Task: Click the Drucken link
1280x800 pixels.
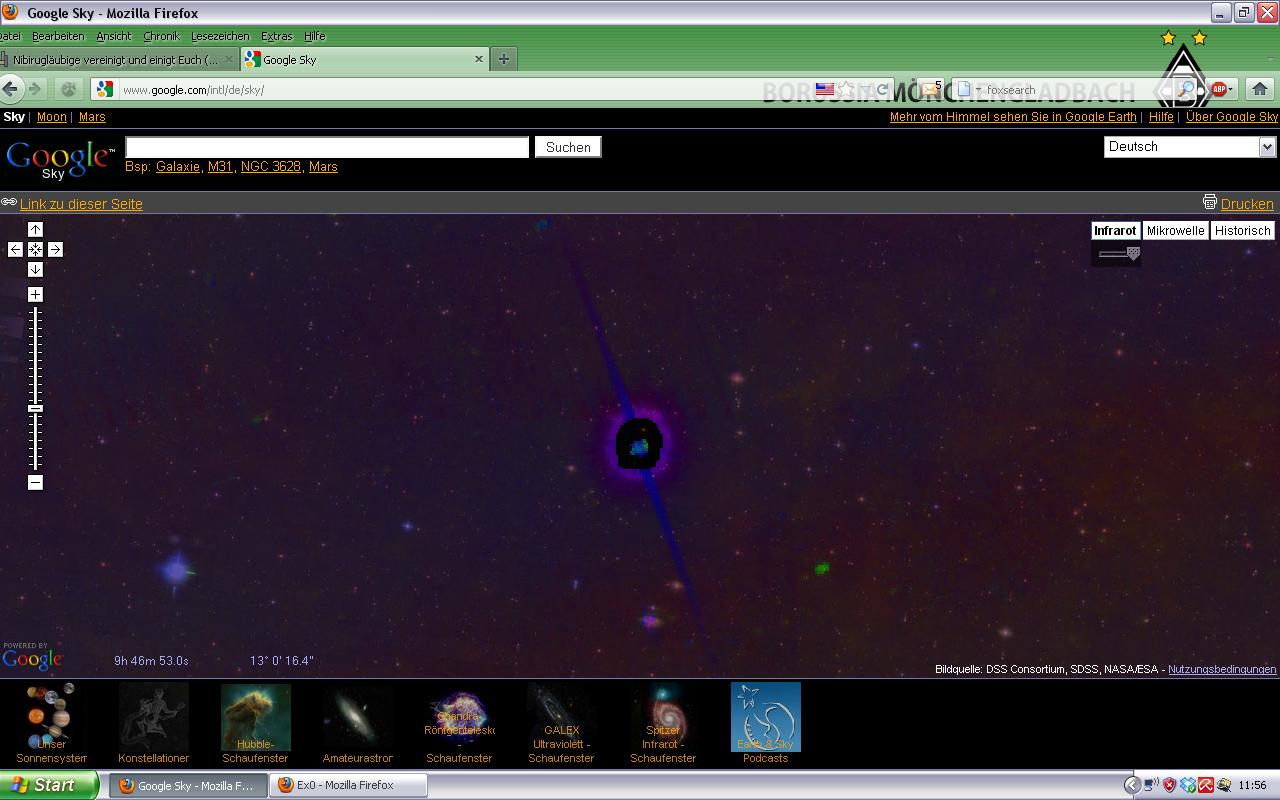Action: coord(1247,204)
